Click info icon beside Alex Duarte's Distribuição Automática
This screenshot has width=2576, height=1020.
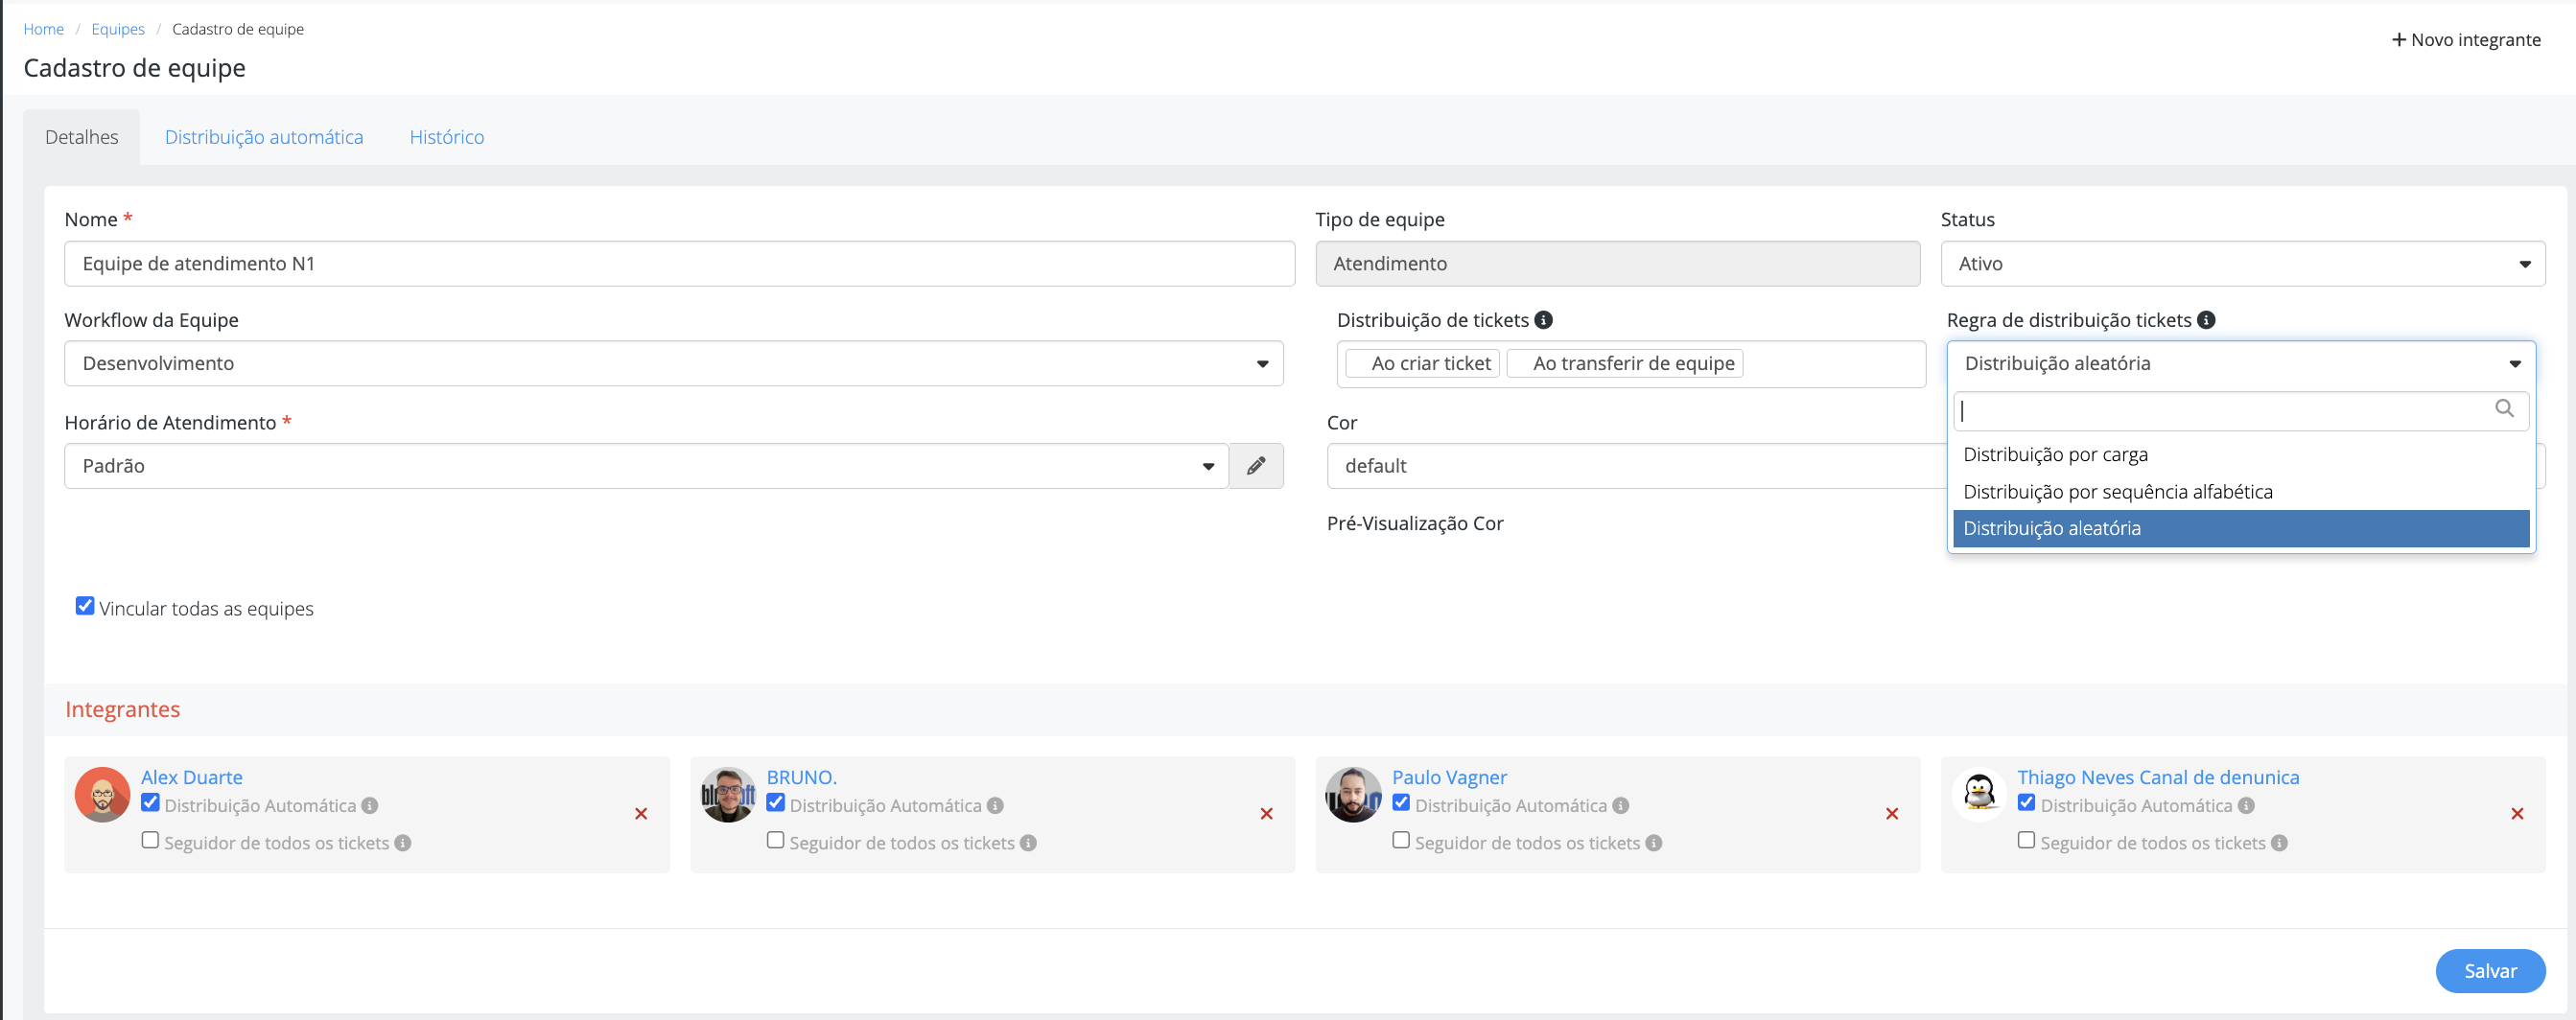pos(370,805)
